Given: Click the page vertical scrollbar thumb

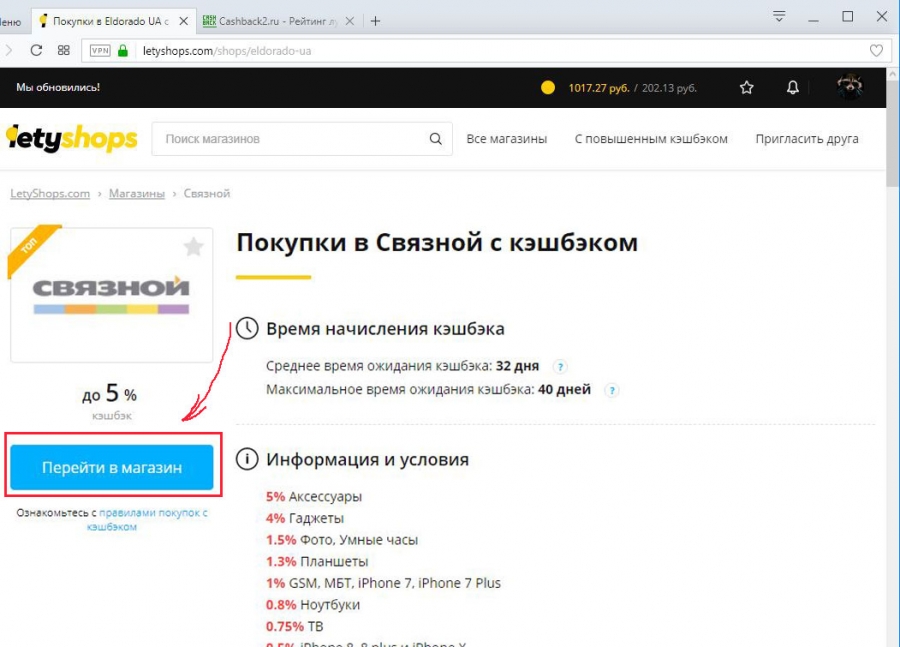Looking at the screenshot, I should click(893, 133).
